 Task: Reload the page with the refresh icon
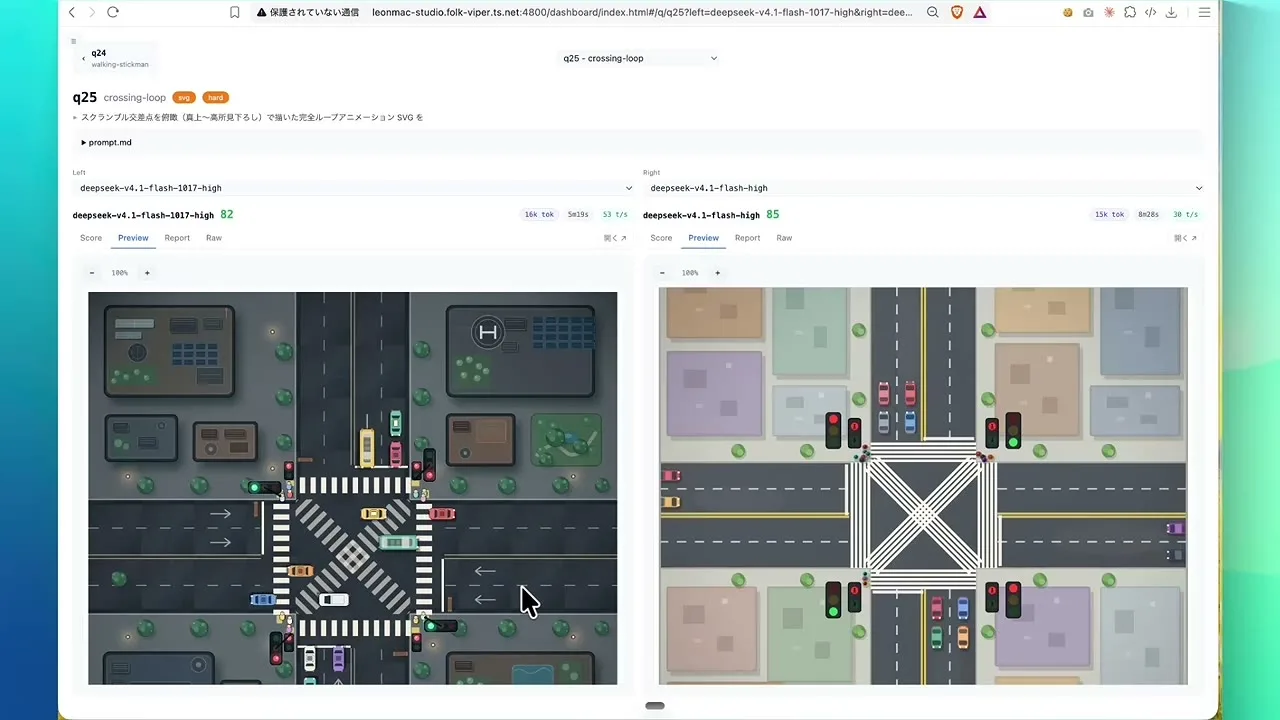point(112,12)
